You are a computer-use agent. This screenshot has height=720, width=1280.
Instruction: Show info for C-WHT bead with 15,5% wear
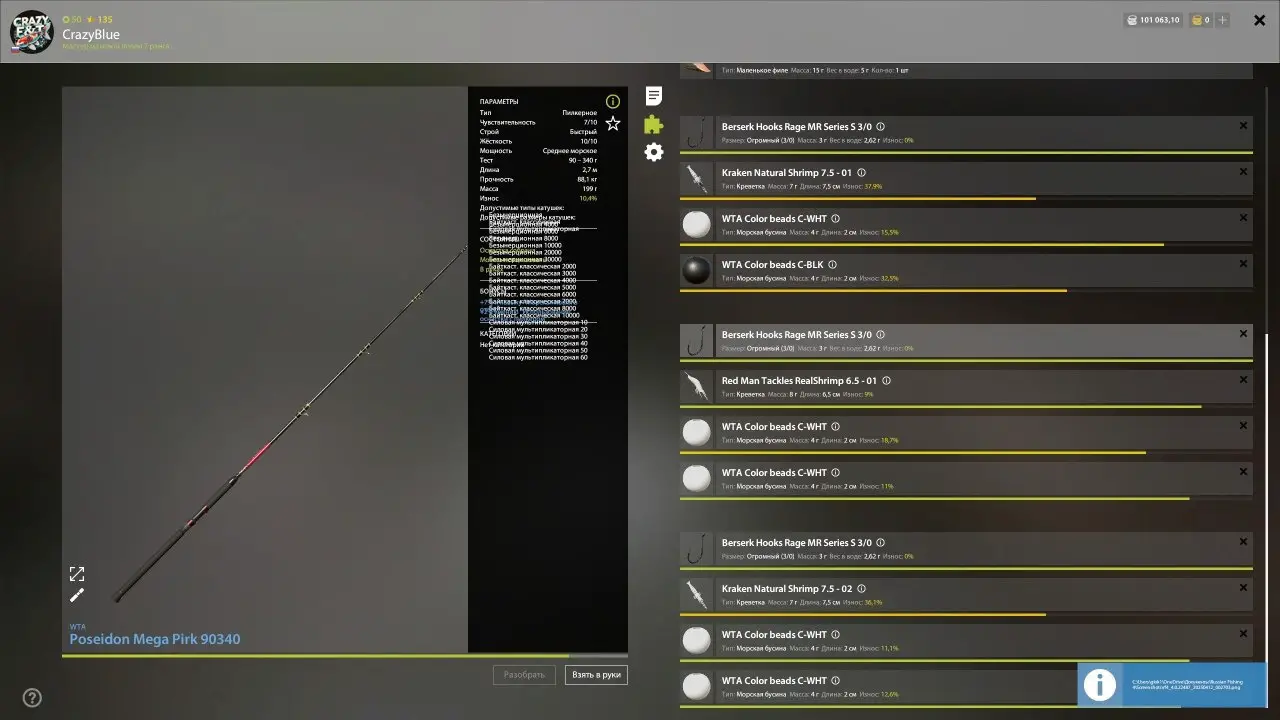click(835, 219)
